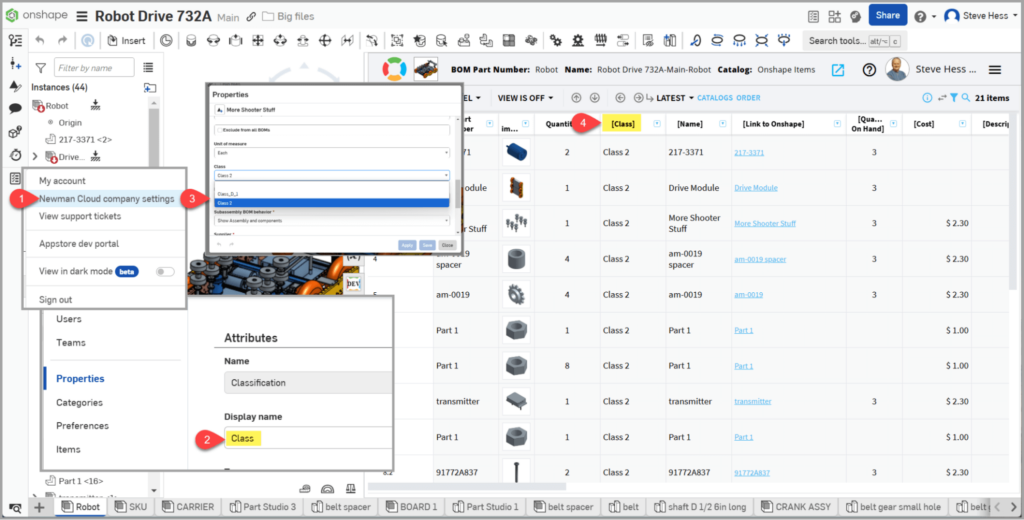
Task: Click the BOM table icon in left sidebar
Action: coord(15,178)
